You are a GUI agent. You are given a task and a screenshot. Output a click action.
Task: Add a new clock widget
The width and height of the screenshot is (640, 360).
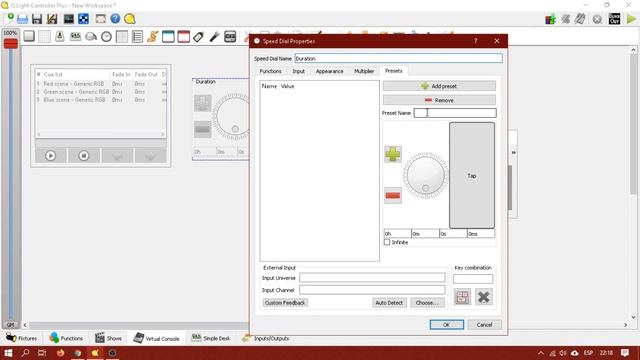[x=230, y=36]
